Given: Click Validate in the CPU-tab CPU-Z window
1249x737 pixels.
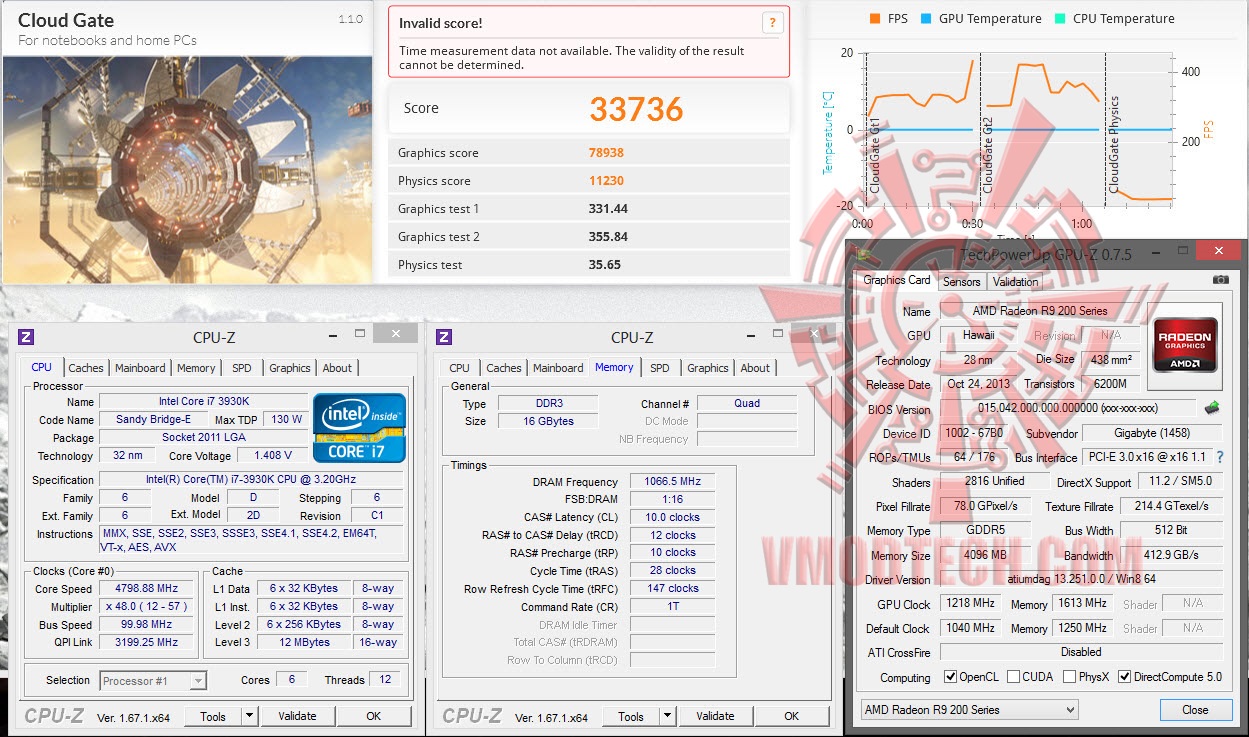Looking at the screenshot, I should (297, 716).
